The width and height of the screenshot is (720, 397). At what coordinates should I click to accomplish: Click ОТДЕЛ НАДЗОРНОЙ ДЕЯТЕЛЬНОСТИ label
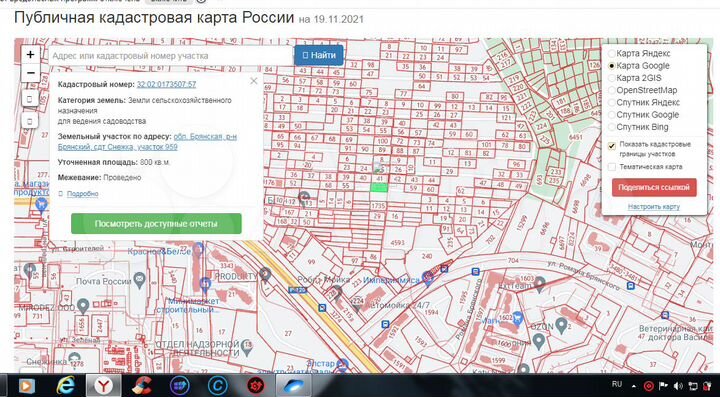coord(197,349)
